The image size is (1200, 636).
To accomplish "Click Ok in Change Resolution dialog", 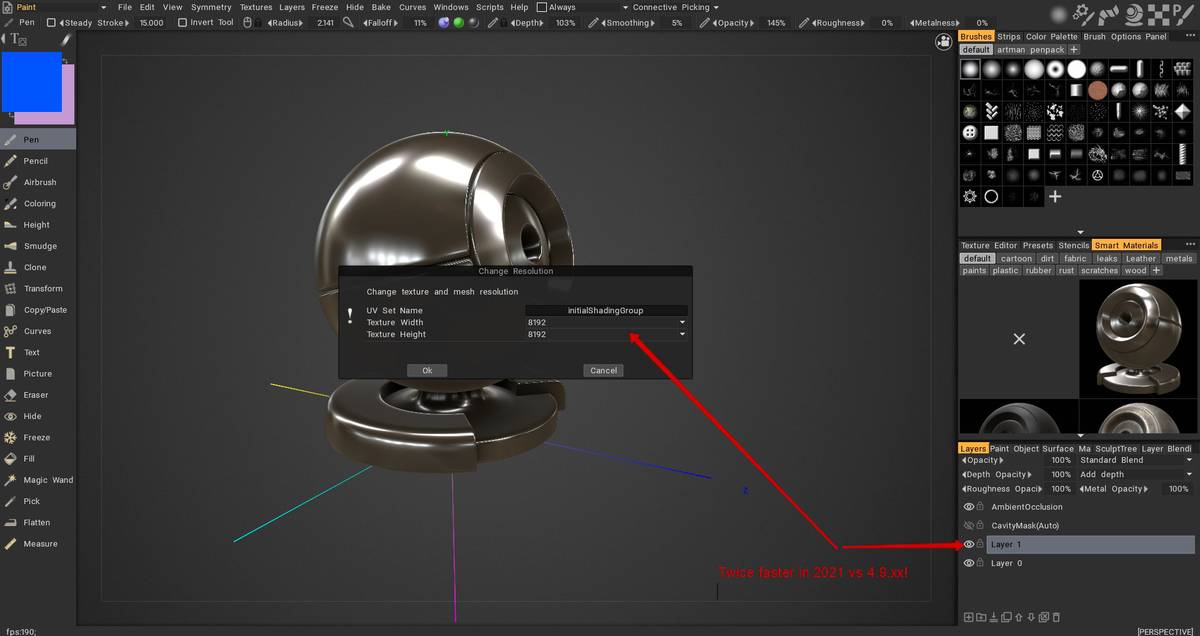I will coord(427,370).
